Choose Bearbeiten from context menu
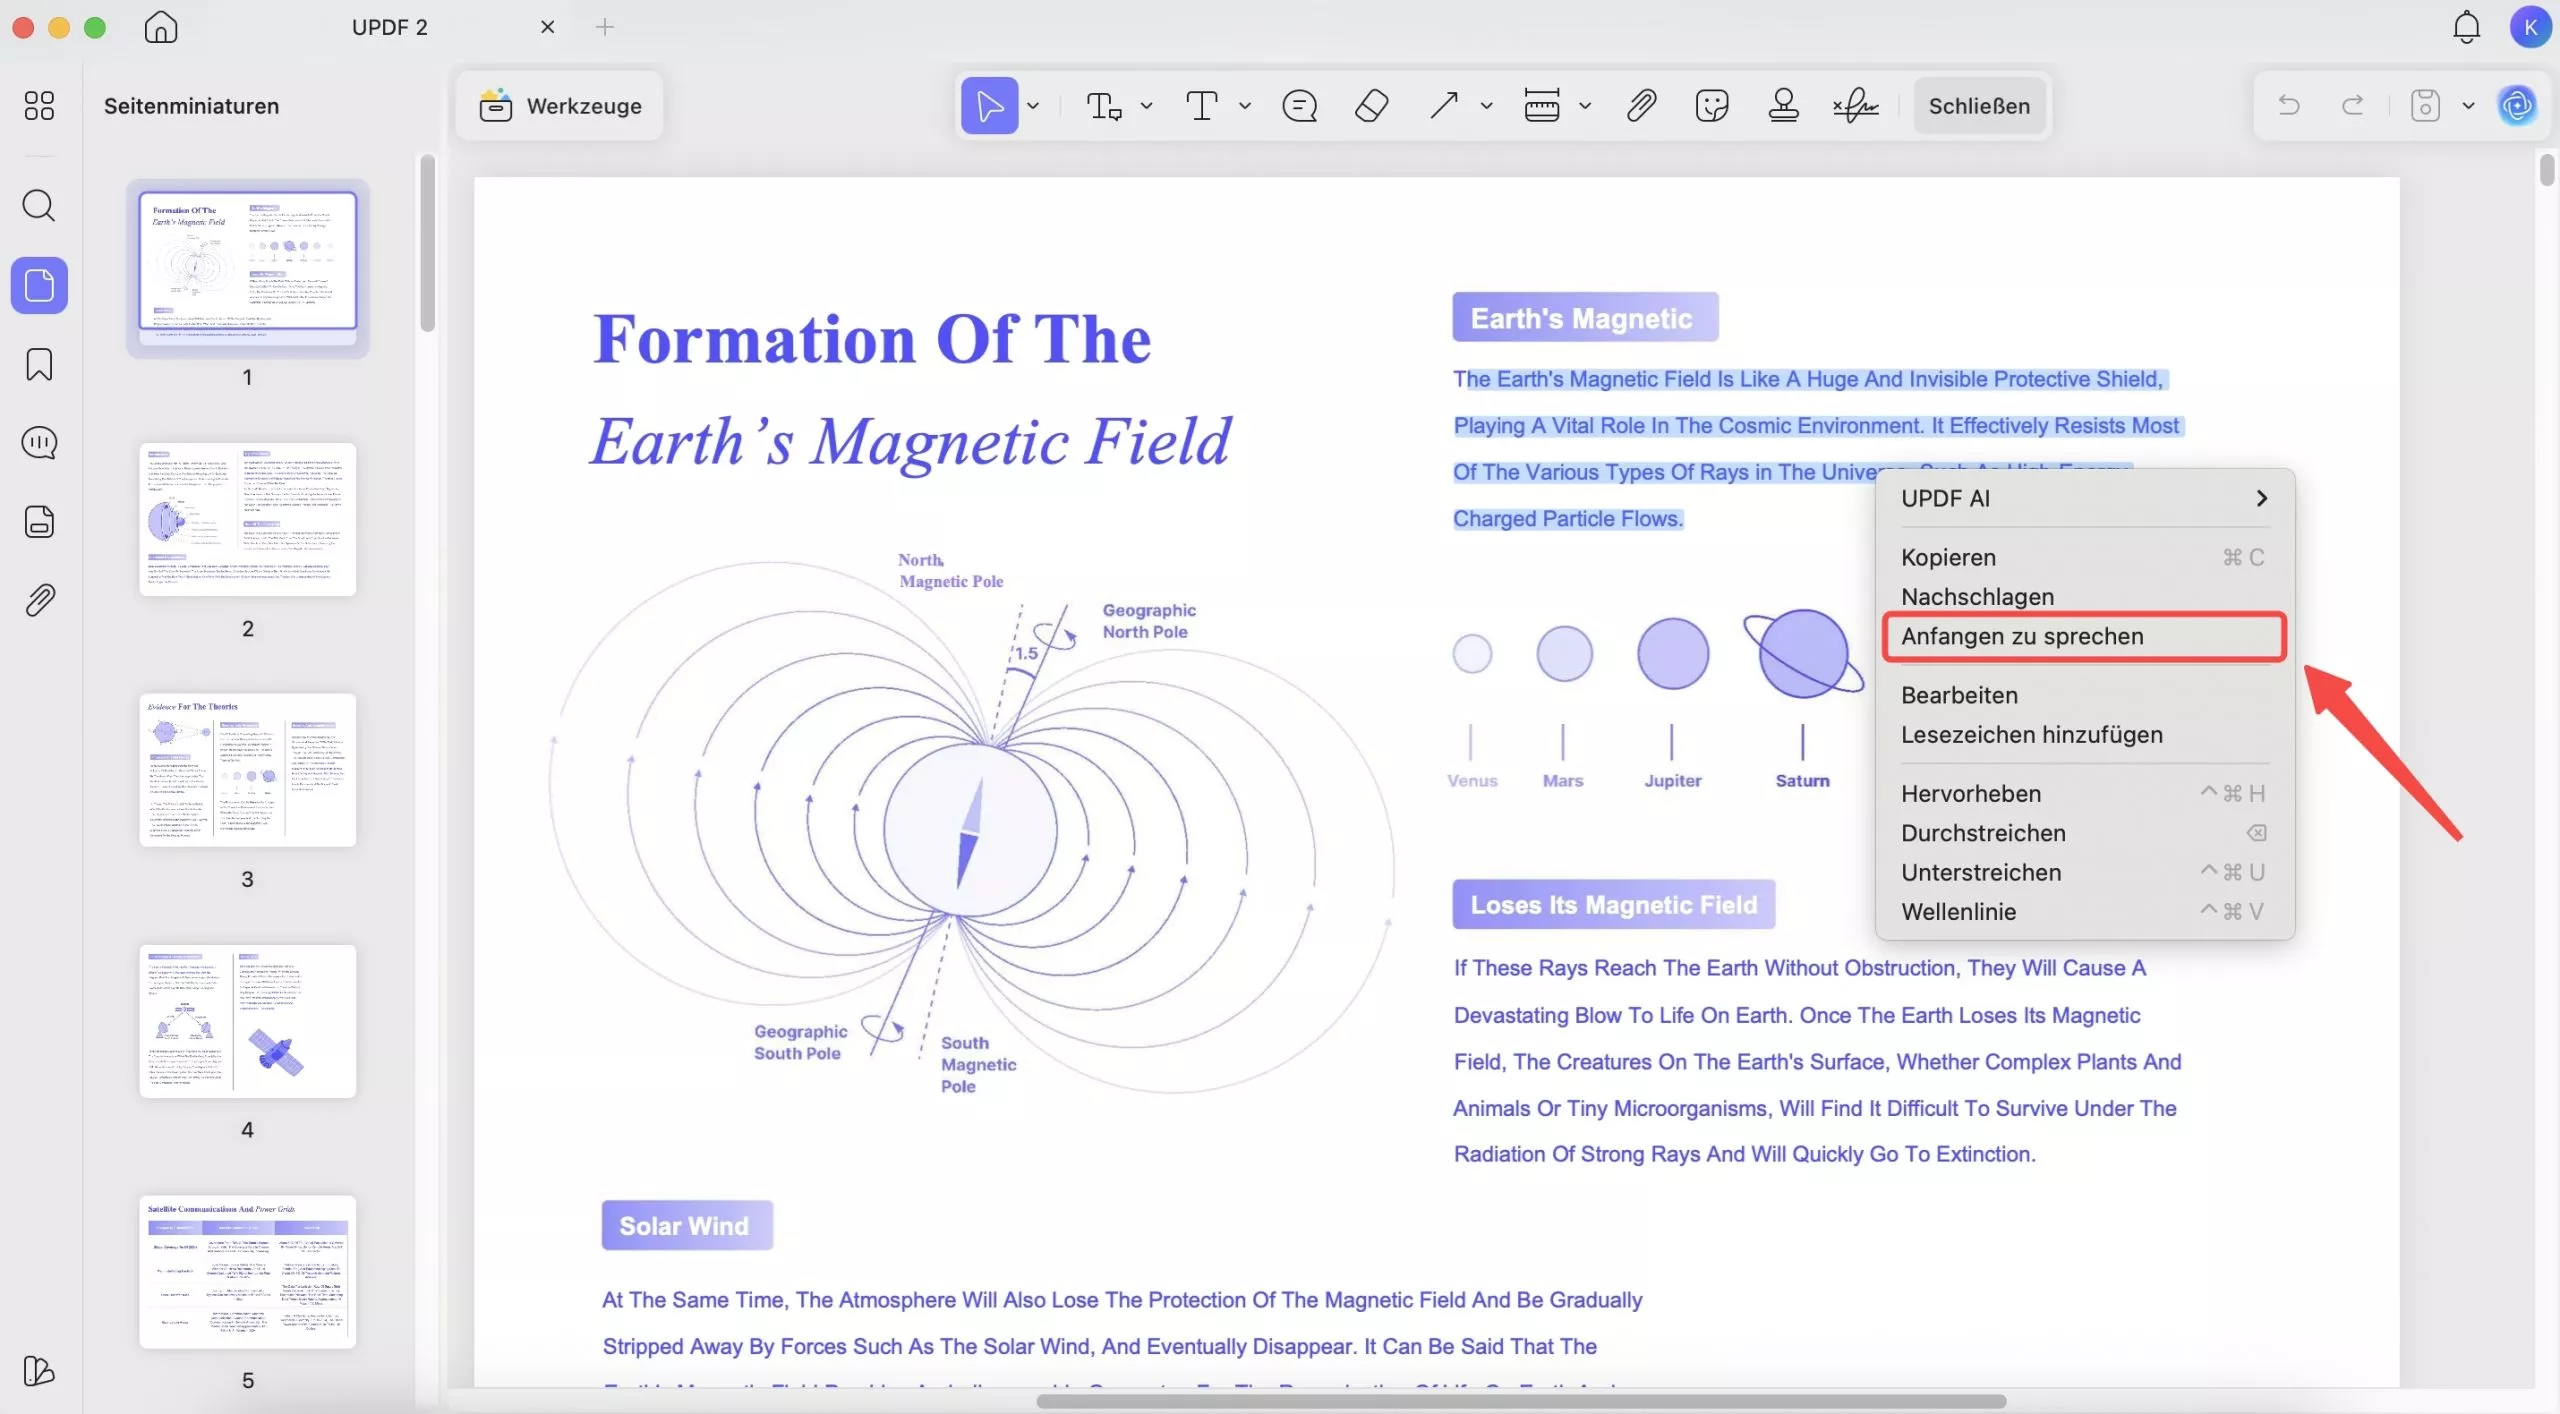Screen dimensions: 2560x1414 [2084, 695]
